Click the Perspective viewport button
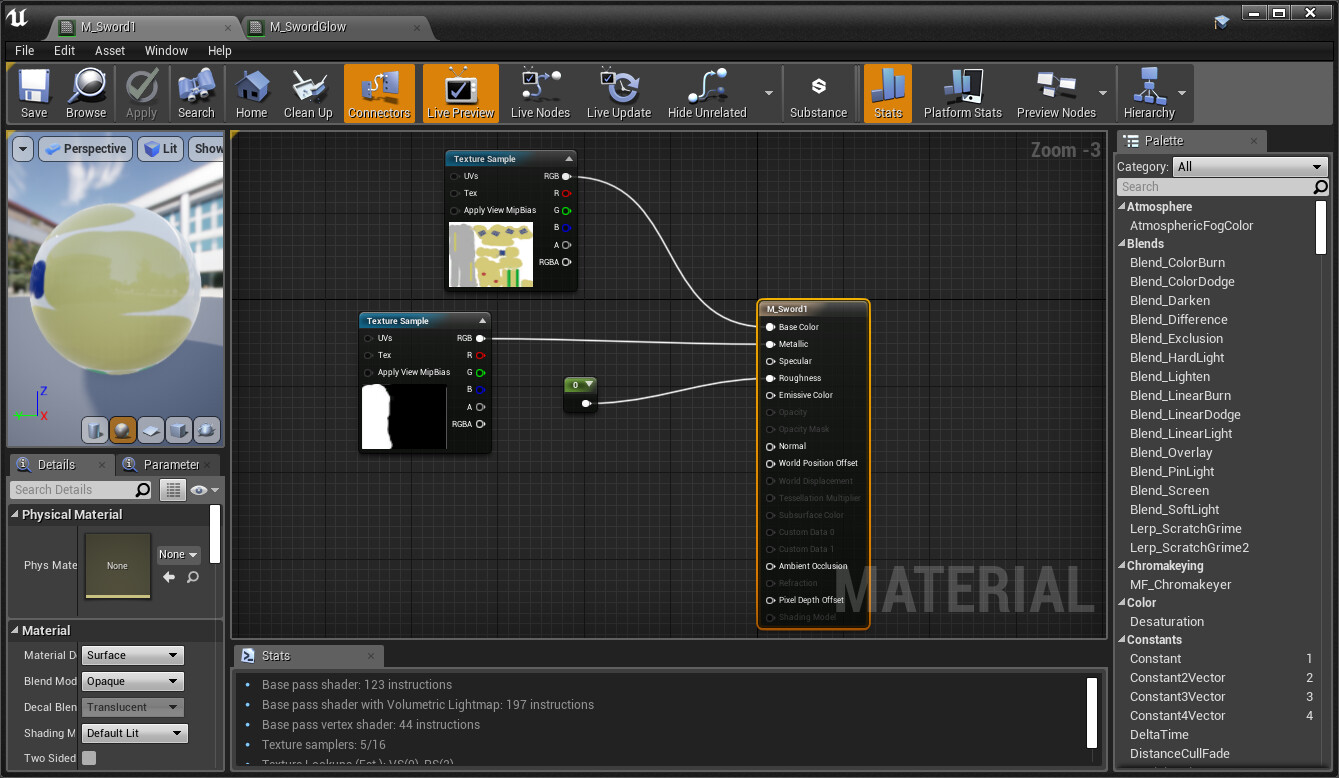 (86, 149)
